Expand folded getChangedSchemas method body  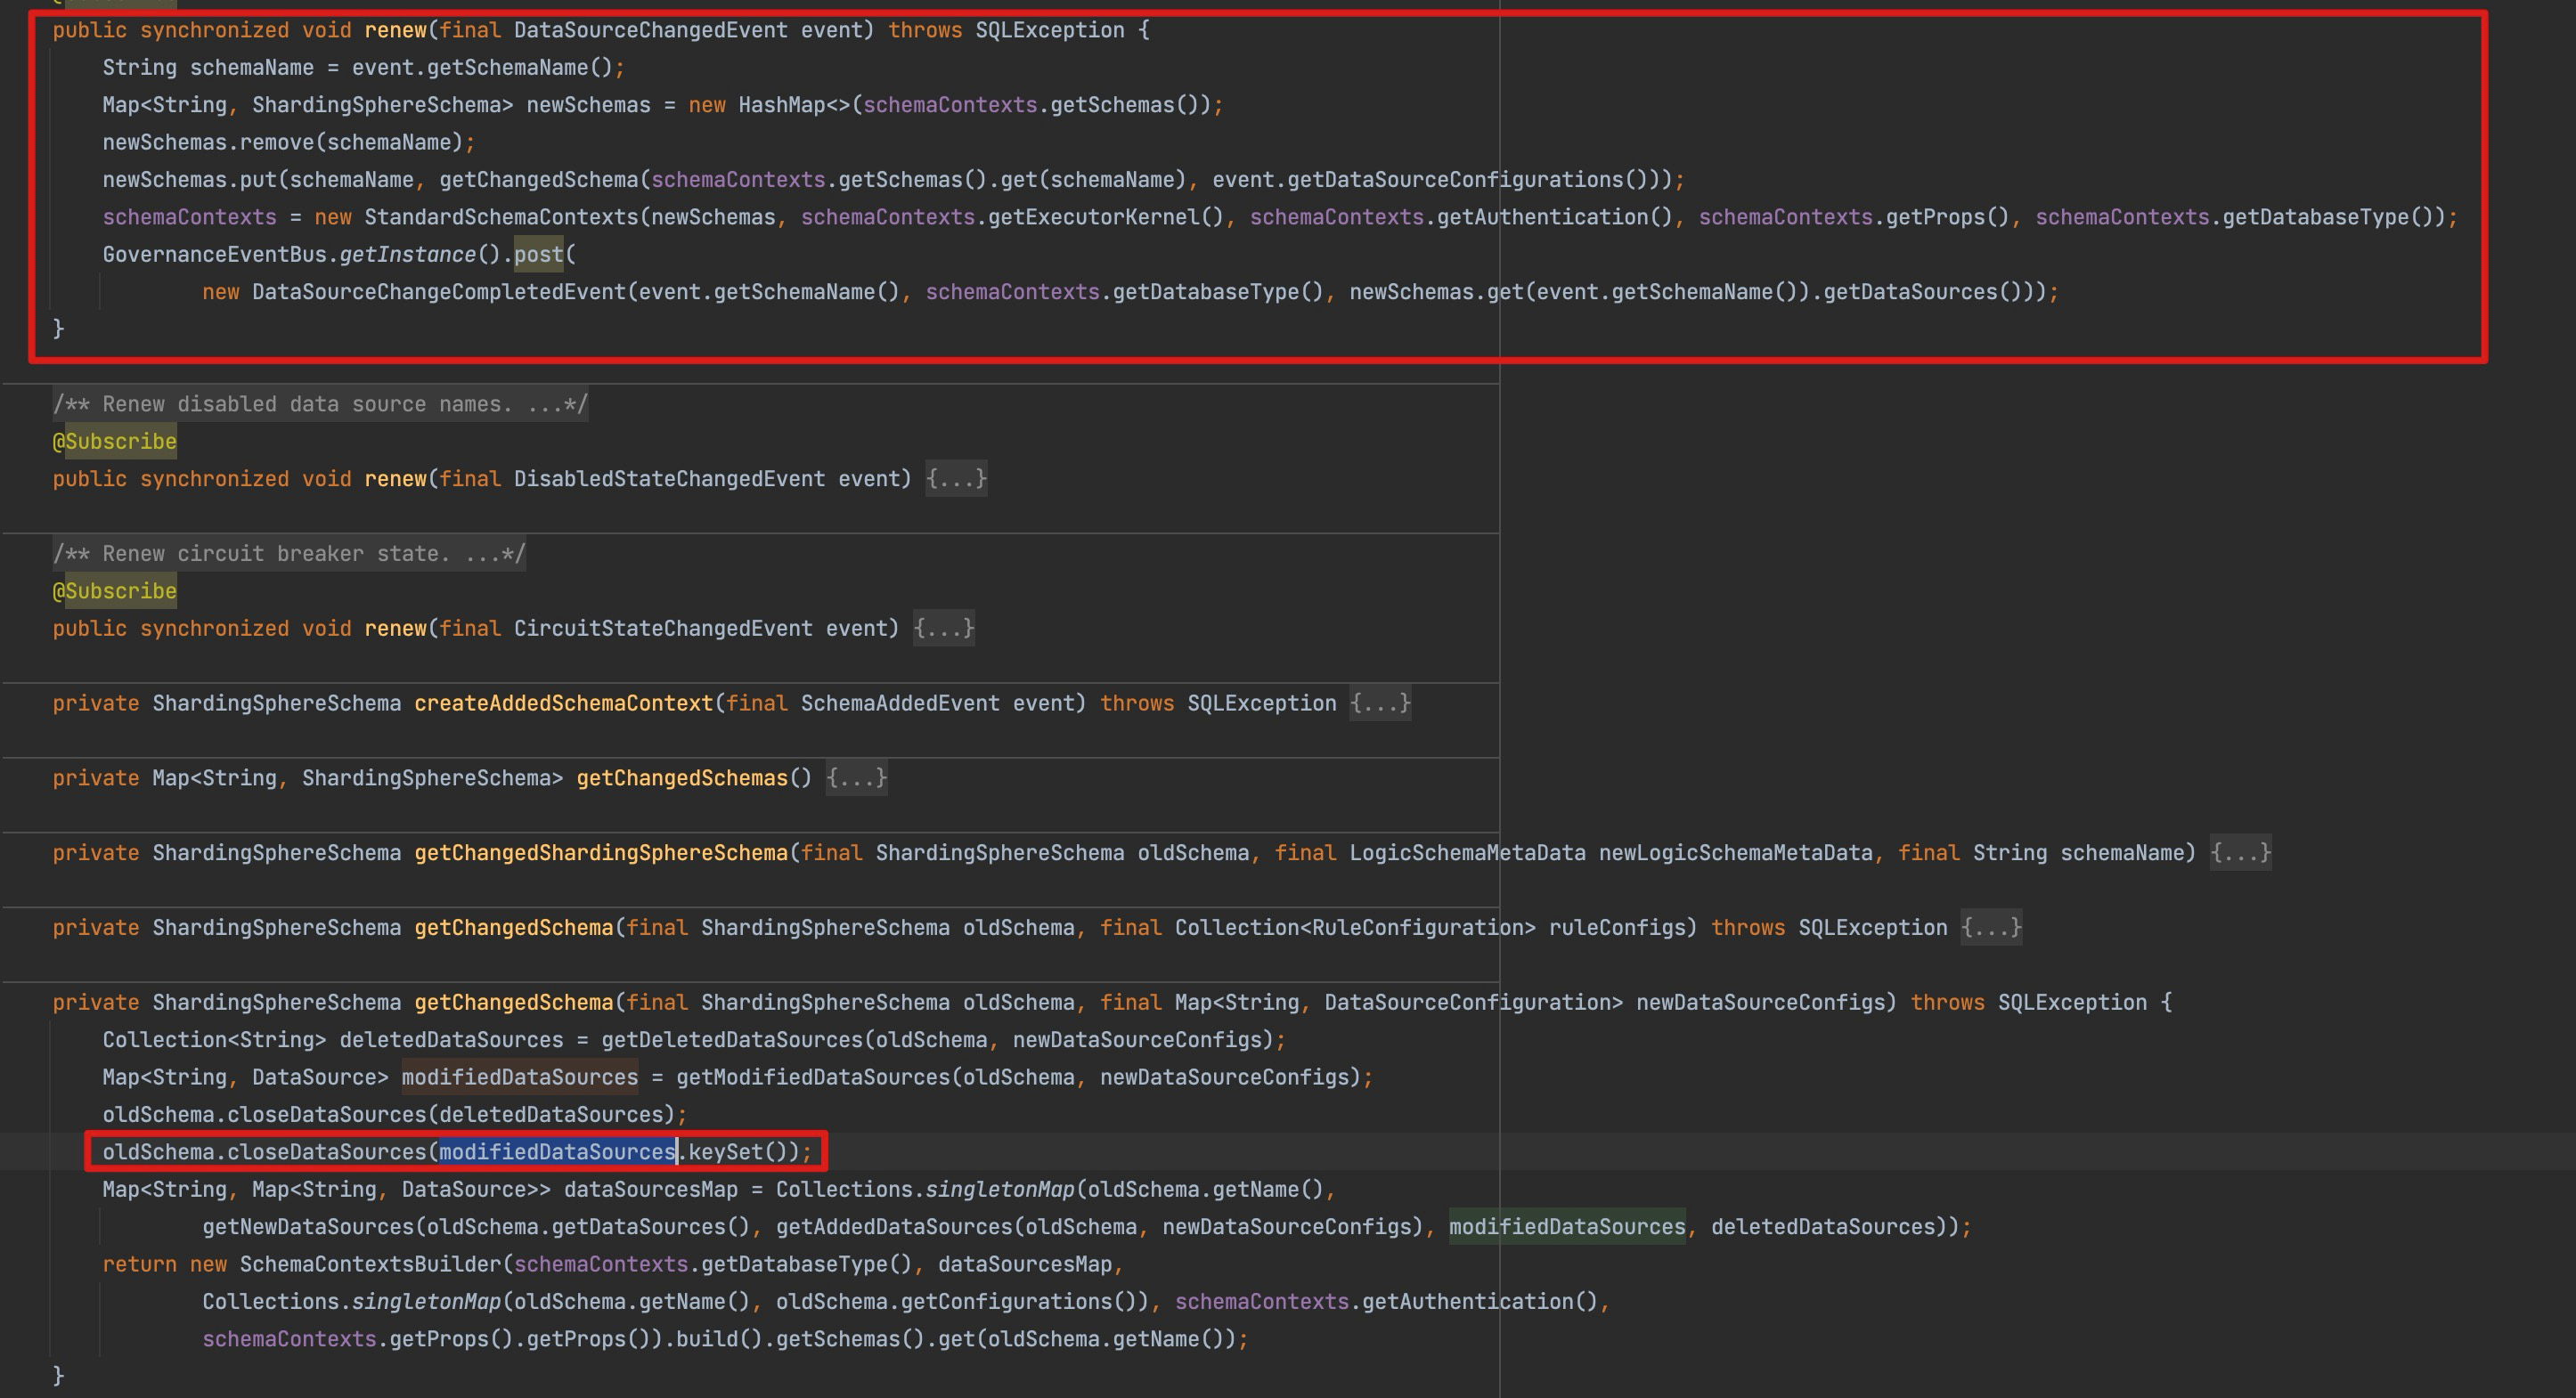point(856,778)
